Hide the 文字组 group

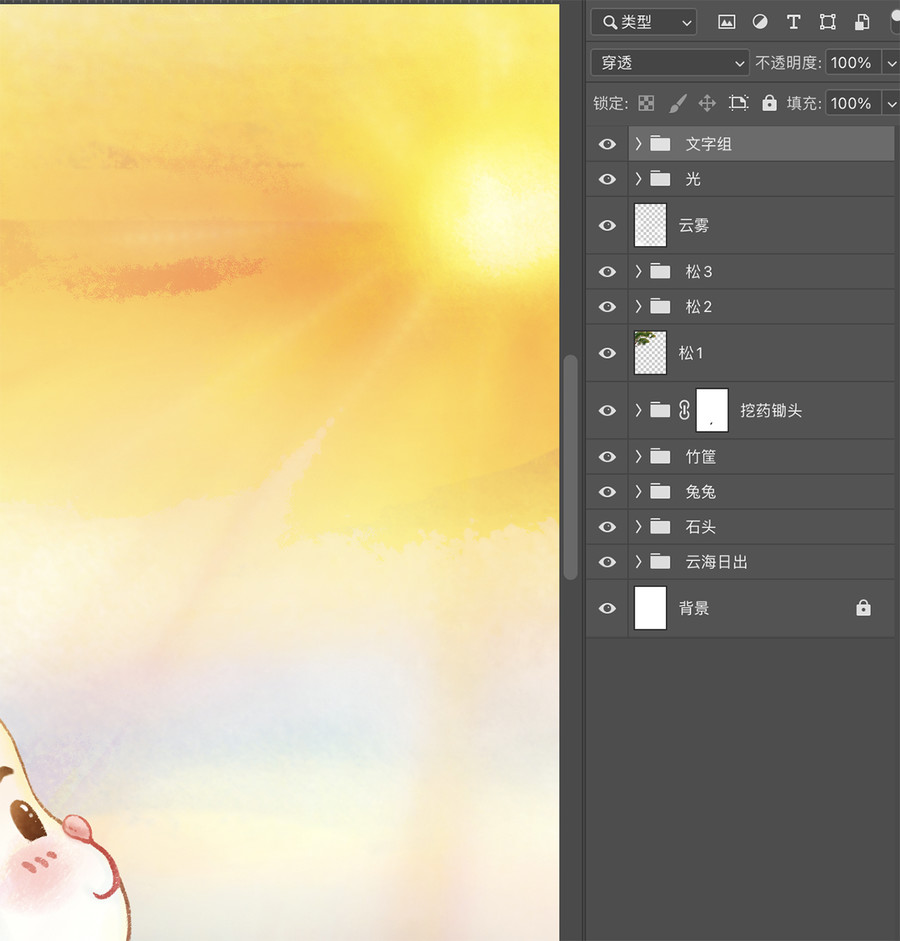coord(607,144)
